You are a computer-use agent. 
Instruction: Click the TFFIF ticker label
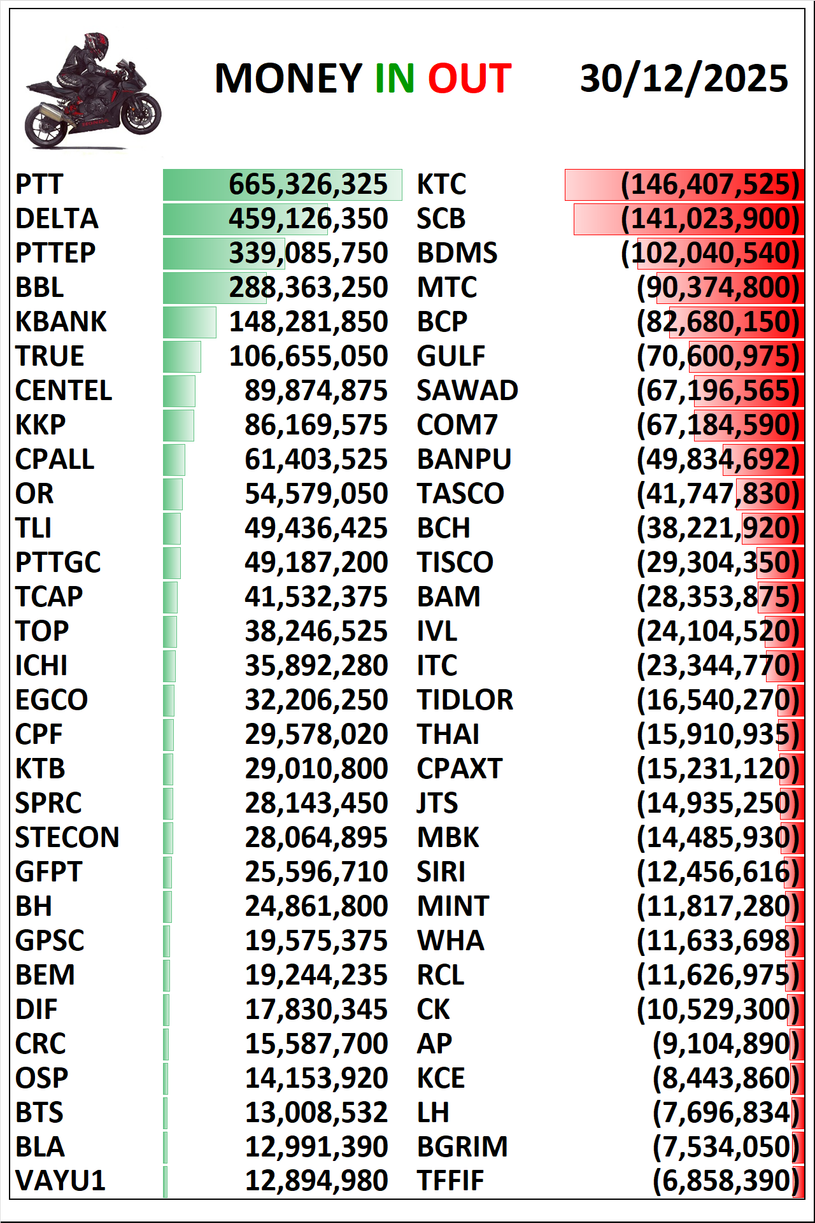(x=450, y=1181)
